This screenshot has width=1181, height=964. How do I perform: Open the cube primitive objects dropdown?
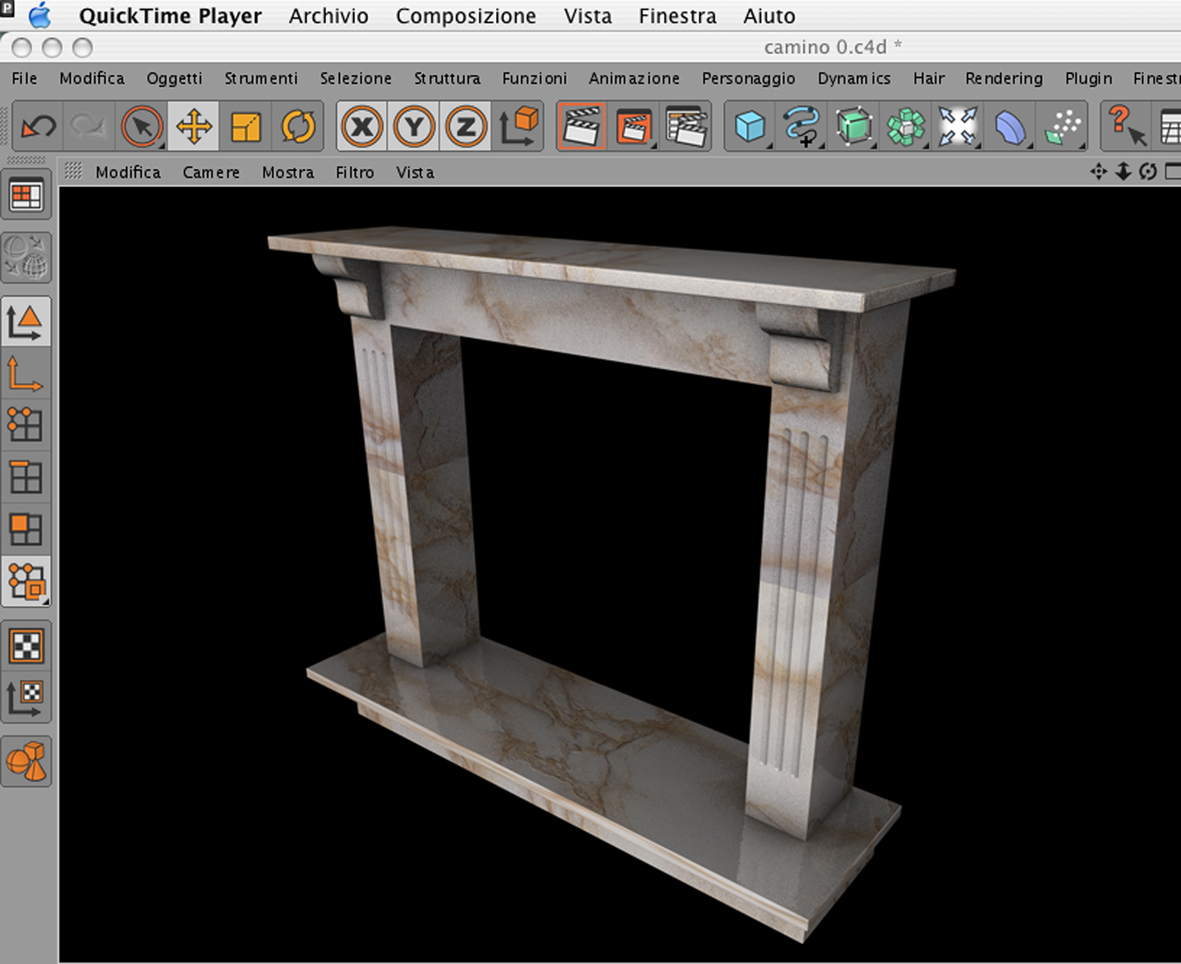[x=749, y=127]
